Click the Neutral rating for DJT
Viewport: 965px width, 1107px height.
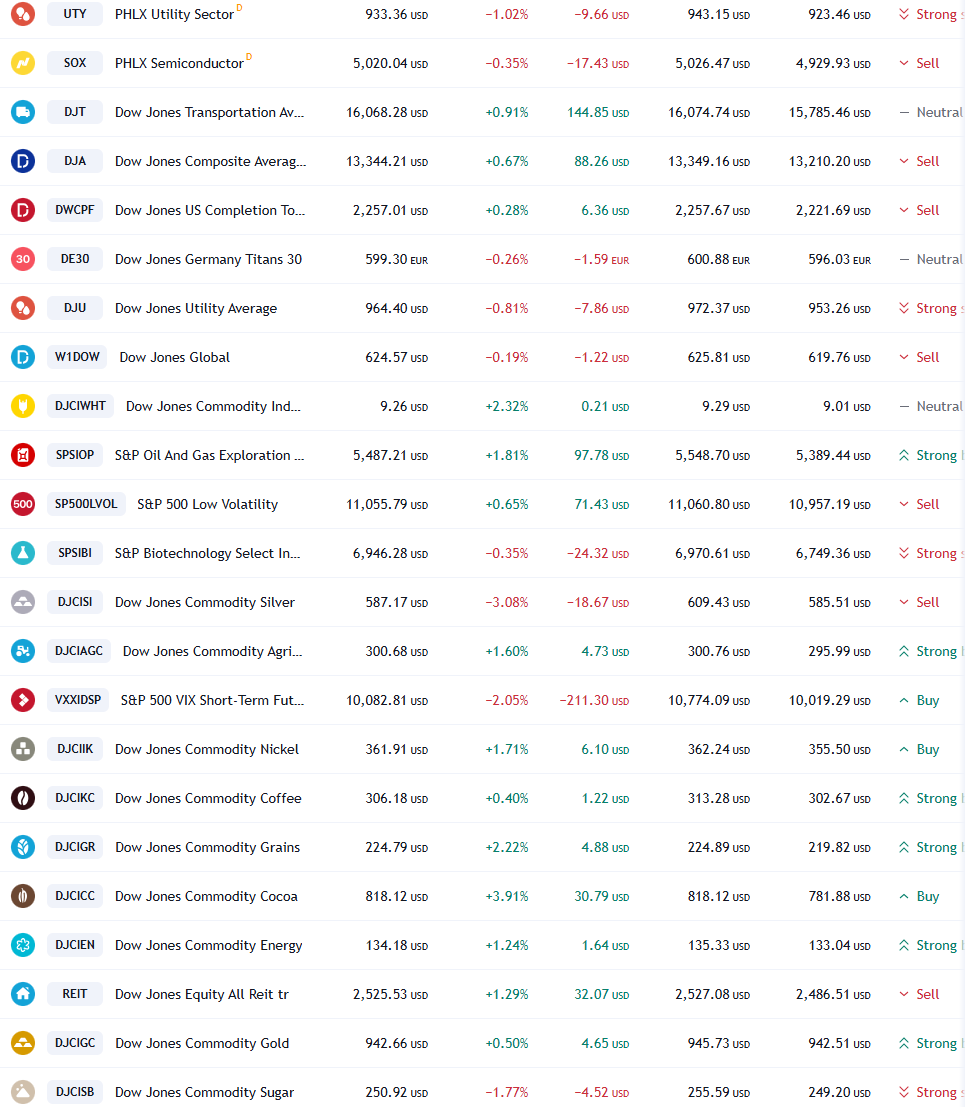pos(930,112)
